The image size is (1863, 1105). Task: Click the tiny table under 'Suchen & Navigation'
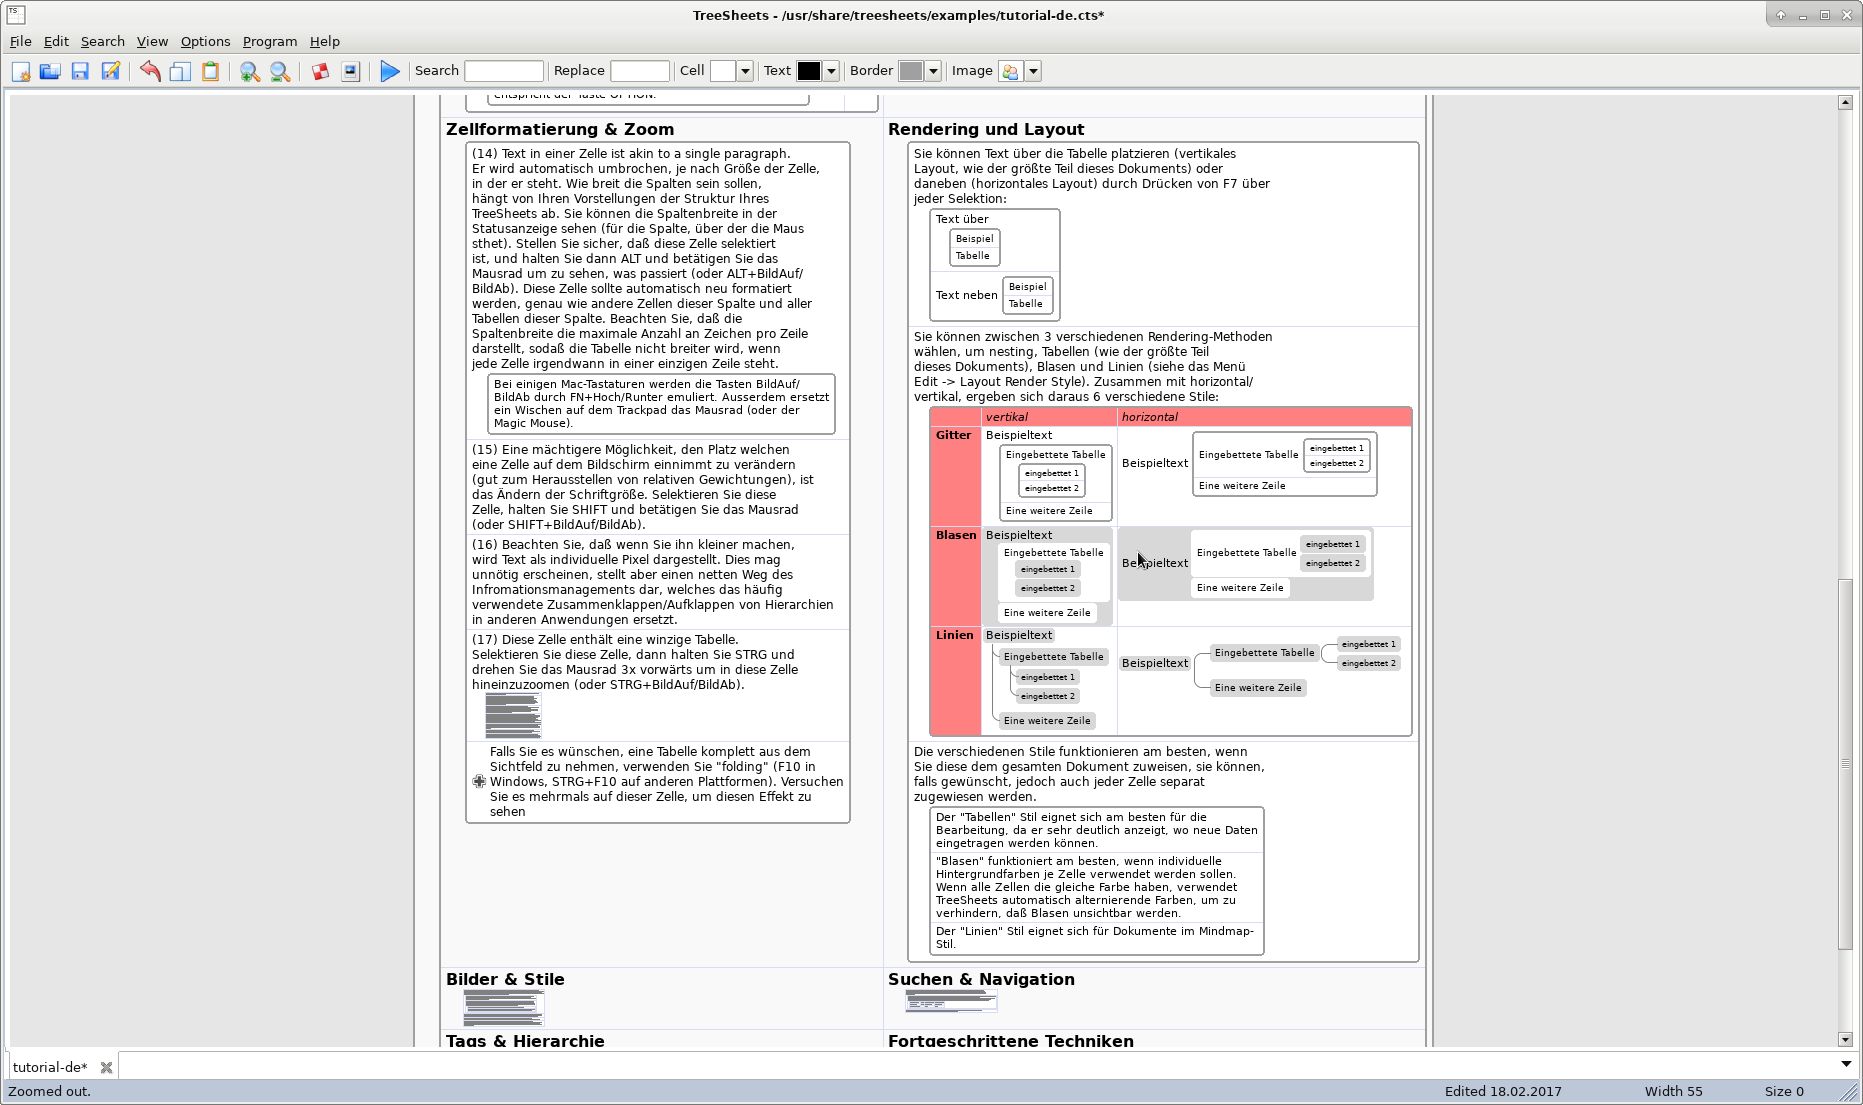[x=951, y=1001]
